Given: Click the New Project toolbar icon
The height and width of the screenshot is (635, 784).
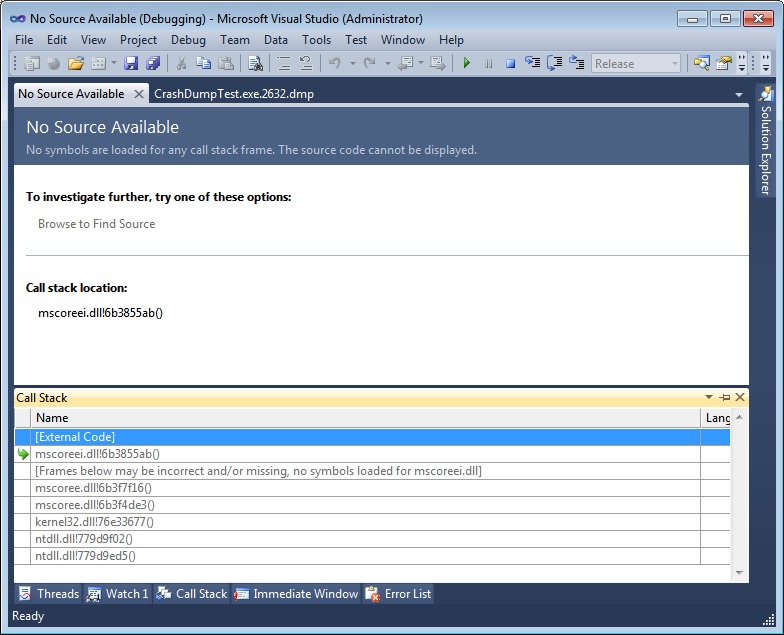Looking at the screenshot, I should [x=32, y=64].
